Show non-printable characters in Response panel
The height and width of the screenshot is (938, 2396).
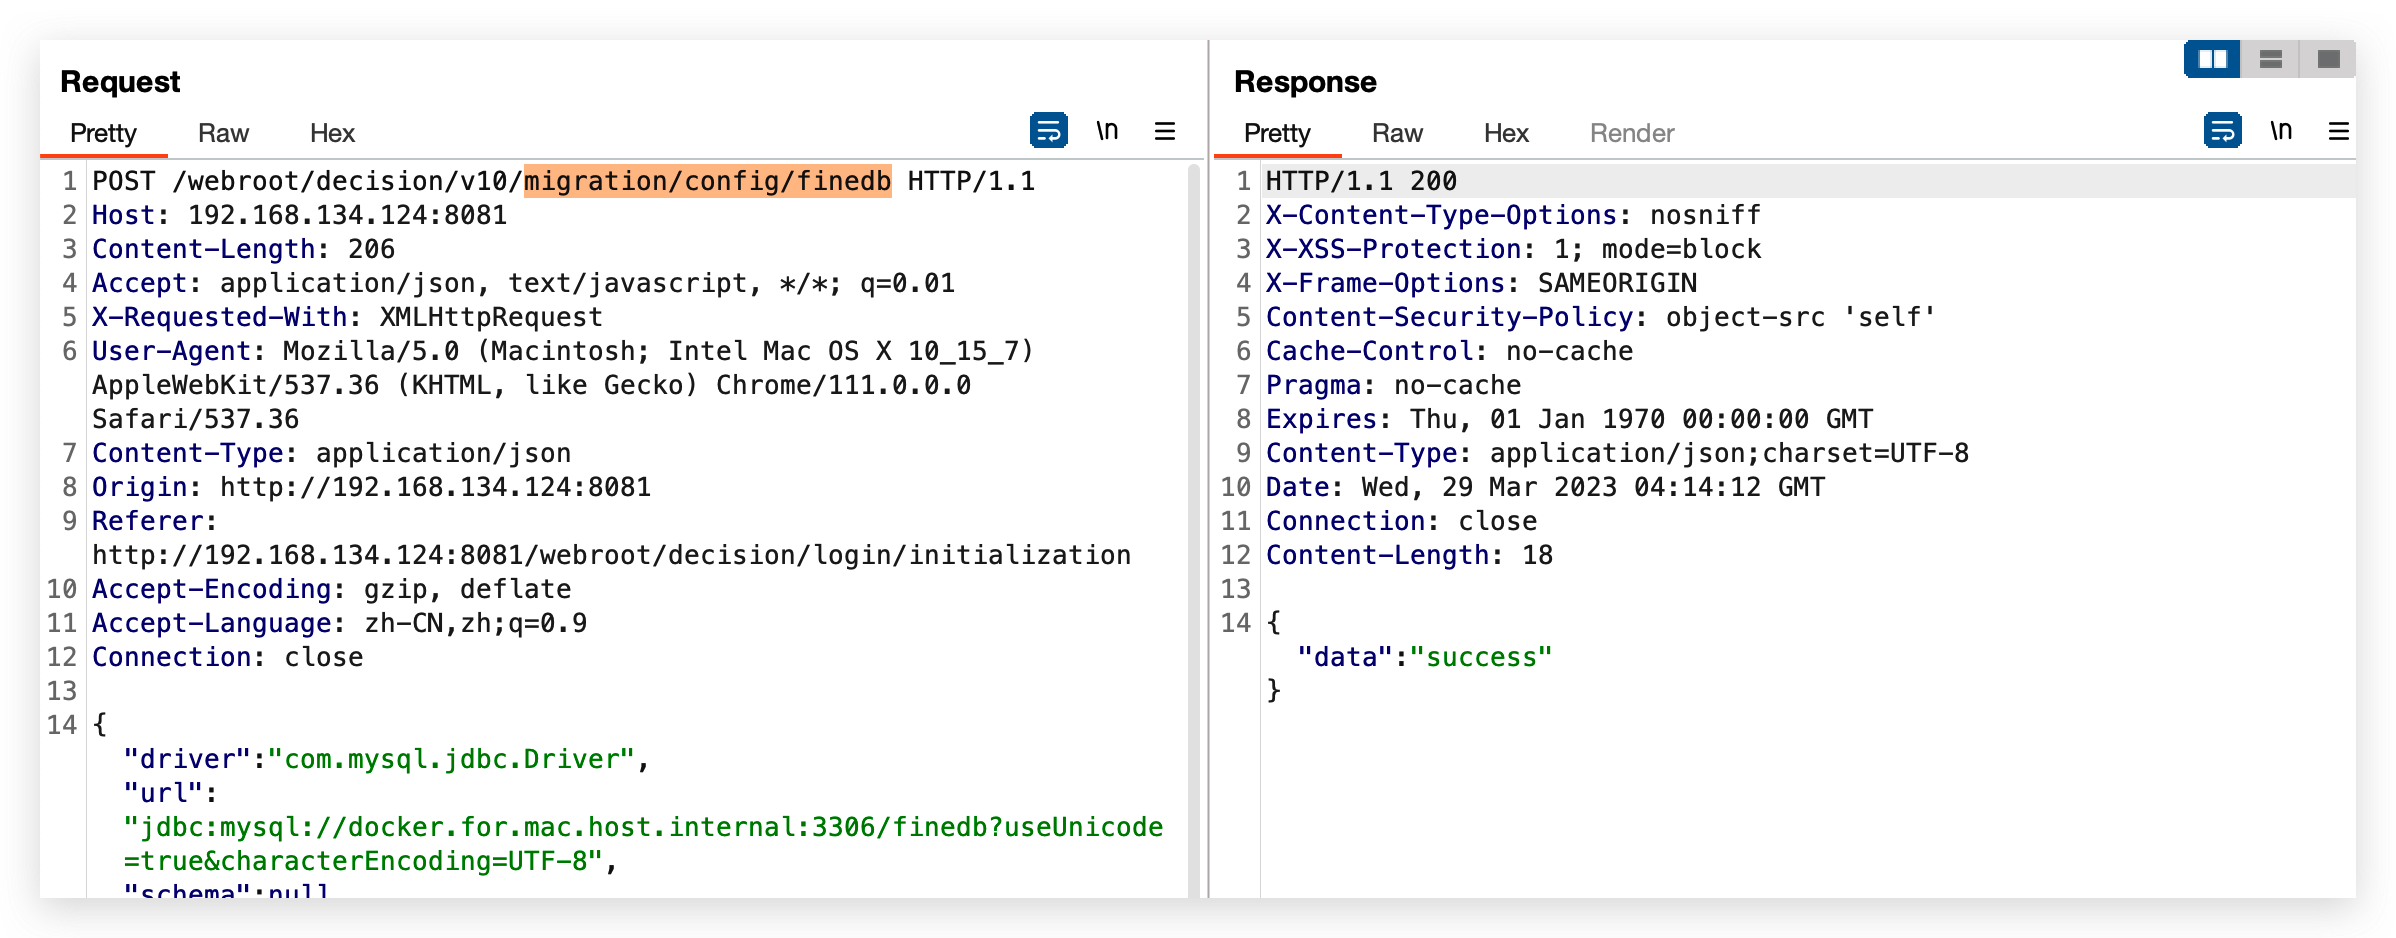(x=2281, y=131)
